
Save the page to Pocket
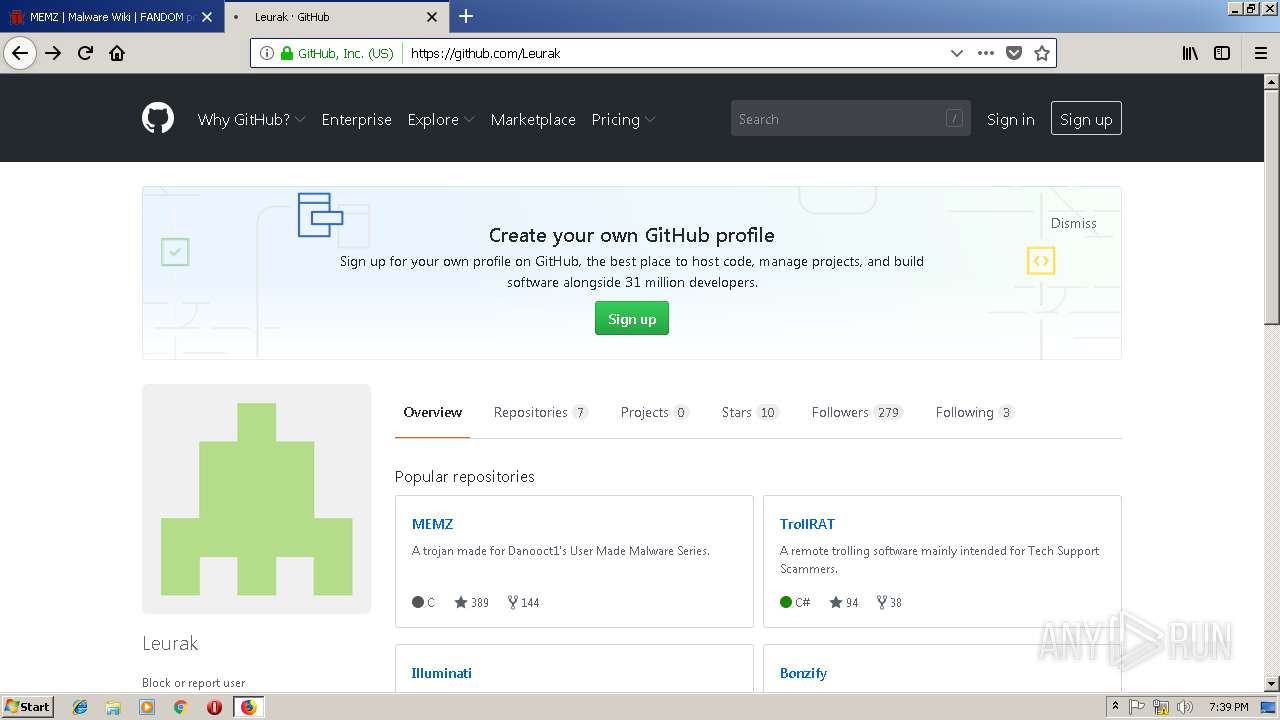[1014, 53]
